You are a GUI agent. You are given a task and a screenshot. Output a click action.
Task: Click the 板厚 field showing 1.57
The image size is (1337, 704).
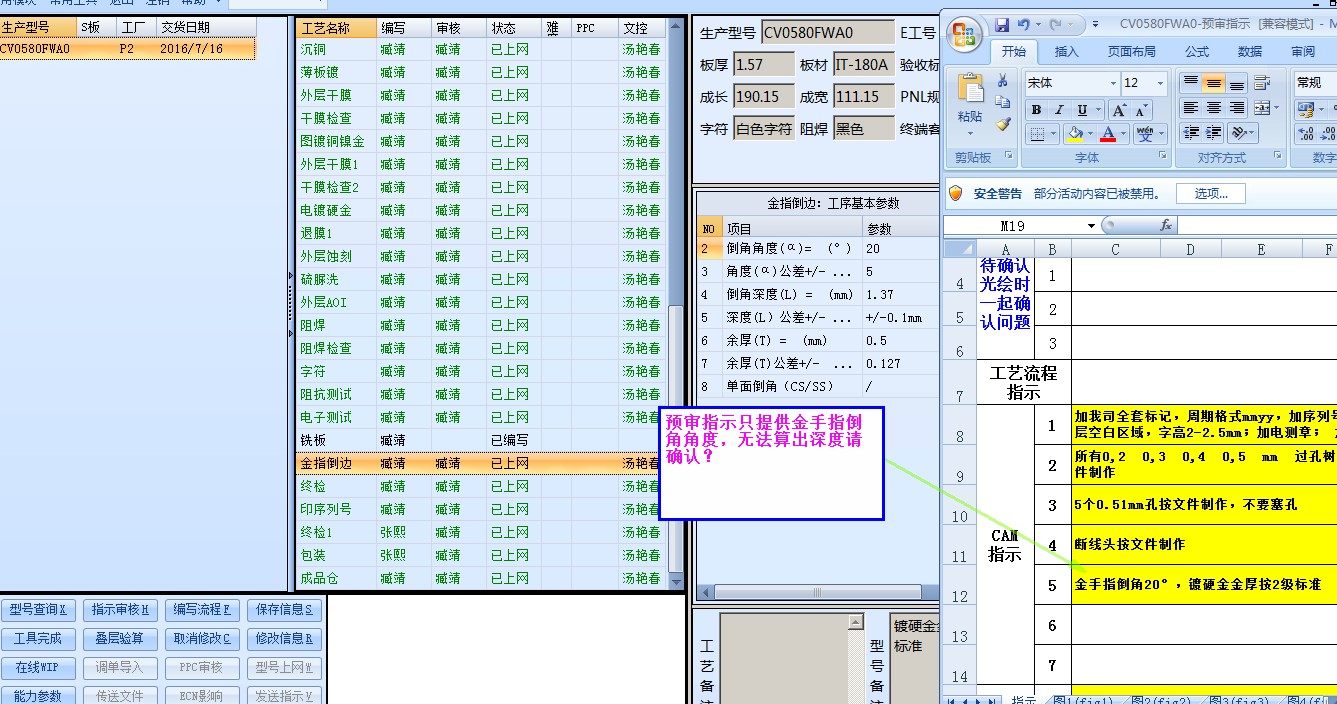(x=763, y=65)
